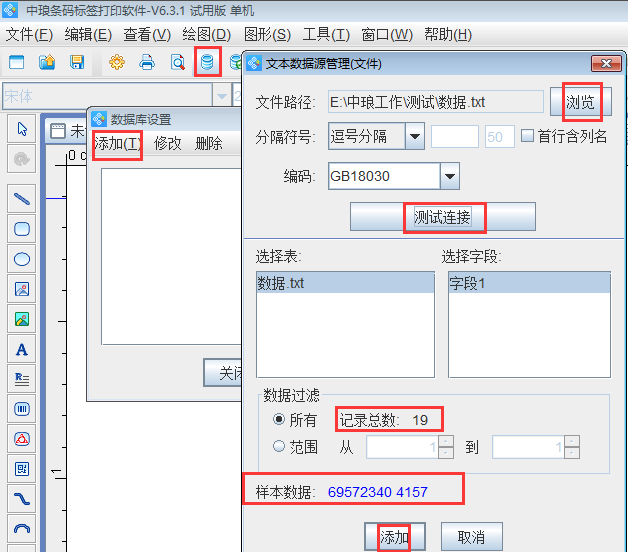Open the 逗号分隔 separator dropdown
This screenshot has height=552, width=628.
coord(413,136)
